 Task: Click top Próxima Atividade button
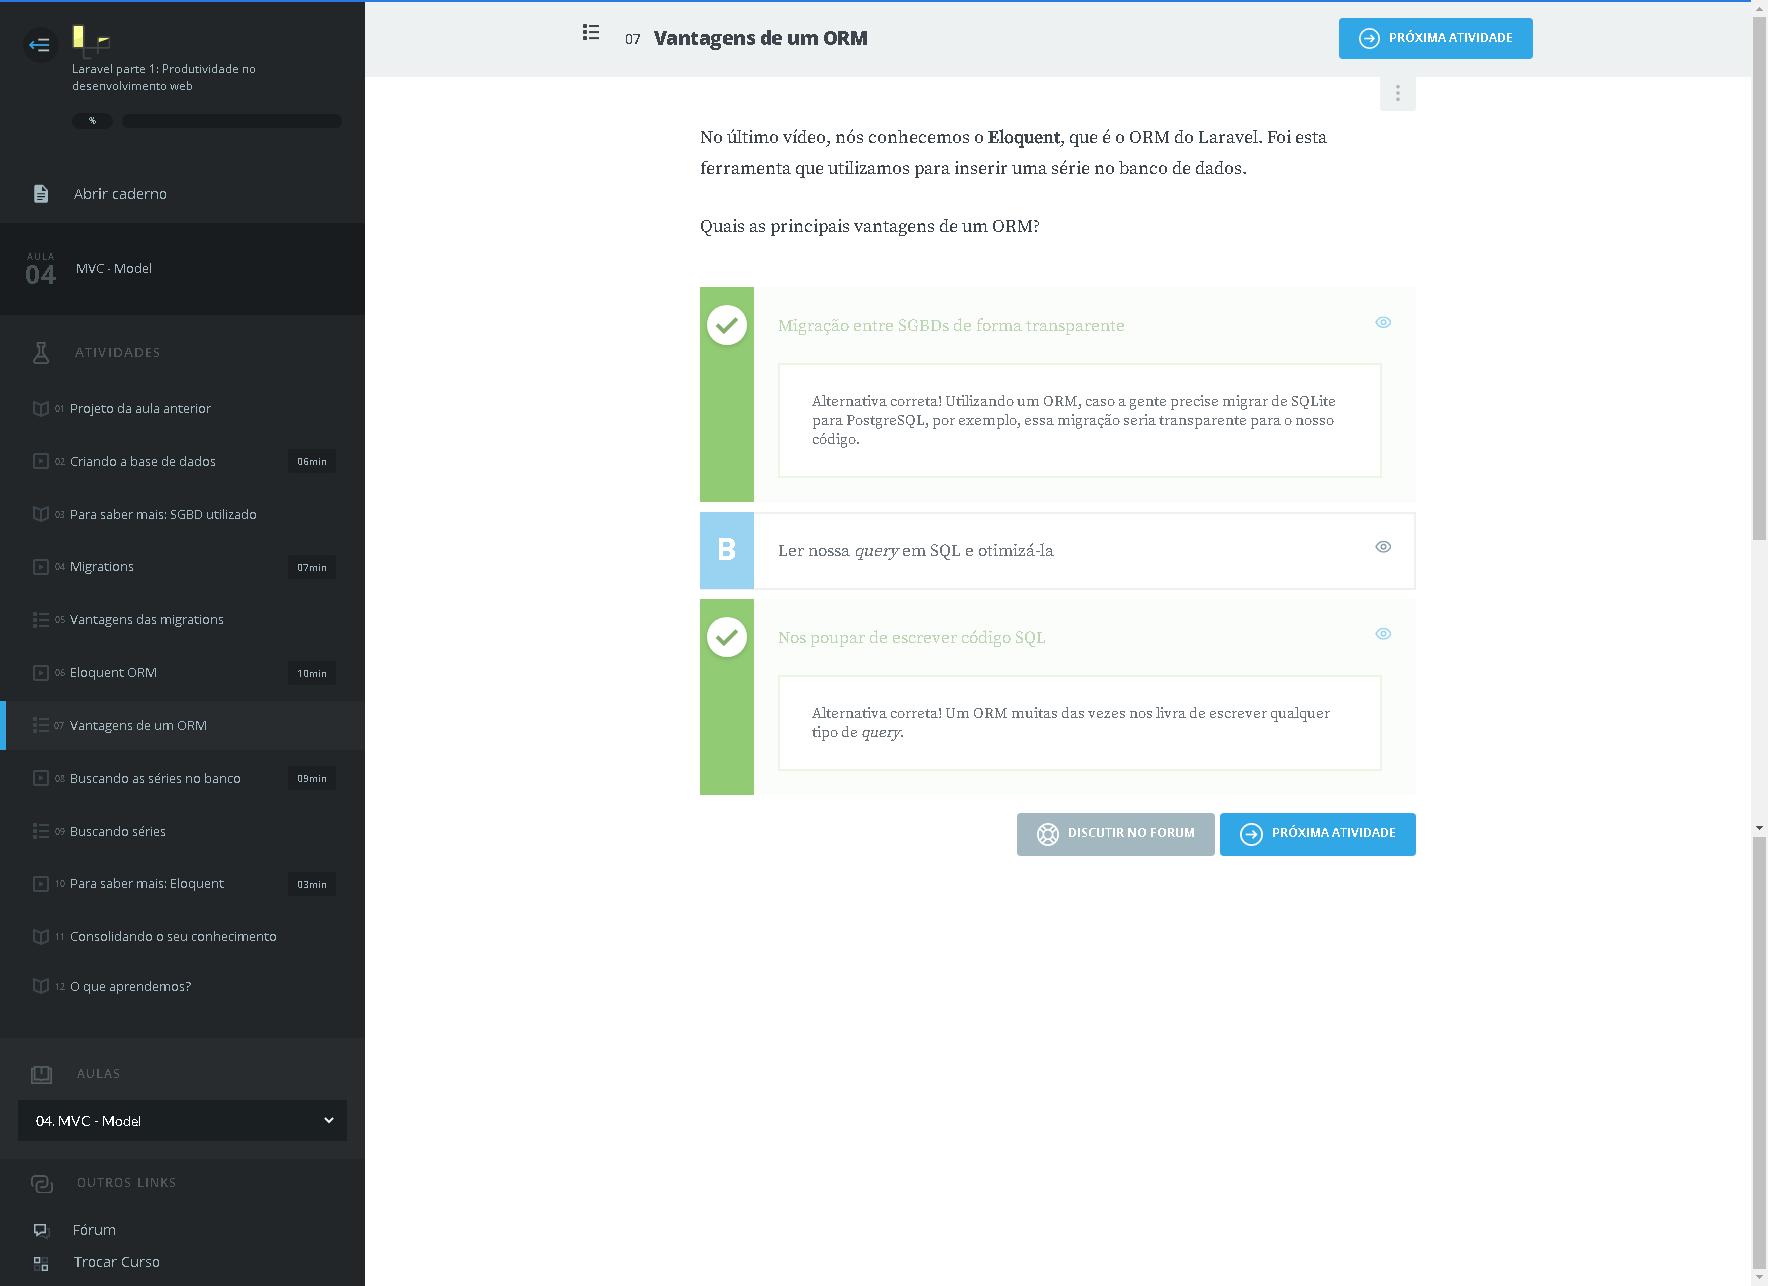(x=1435, y=38)
